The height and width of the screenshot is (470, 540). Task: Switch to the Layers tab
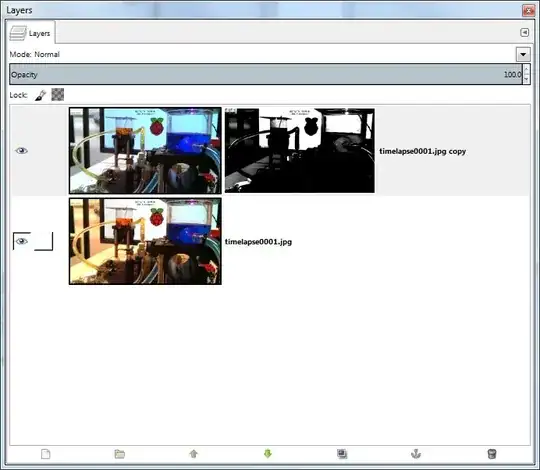click(31, 33)
